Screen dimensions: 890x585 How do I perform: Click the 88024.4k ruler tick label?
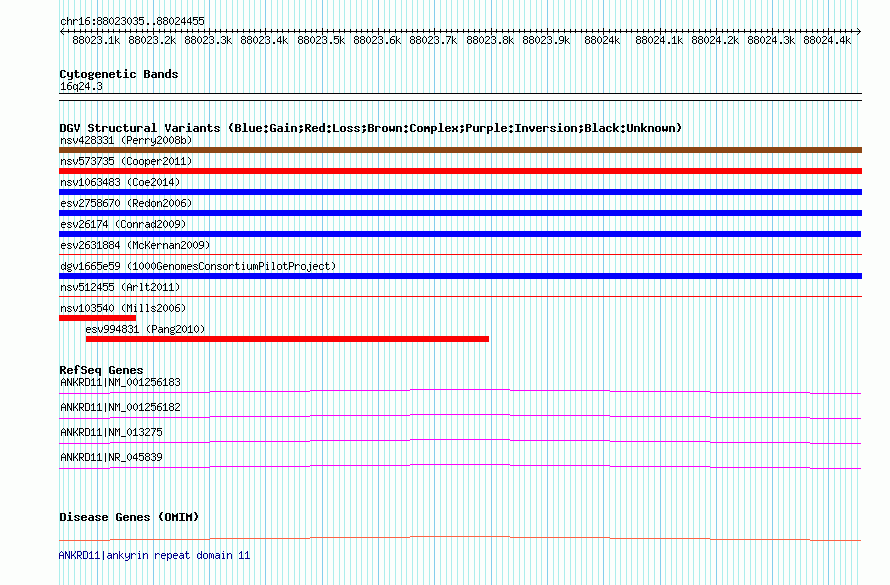point(827,40)
